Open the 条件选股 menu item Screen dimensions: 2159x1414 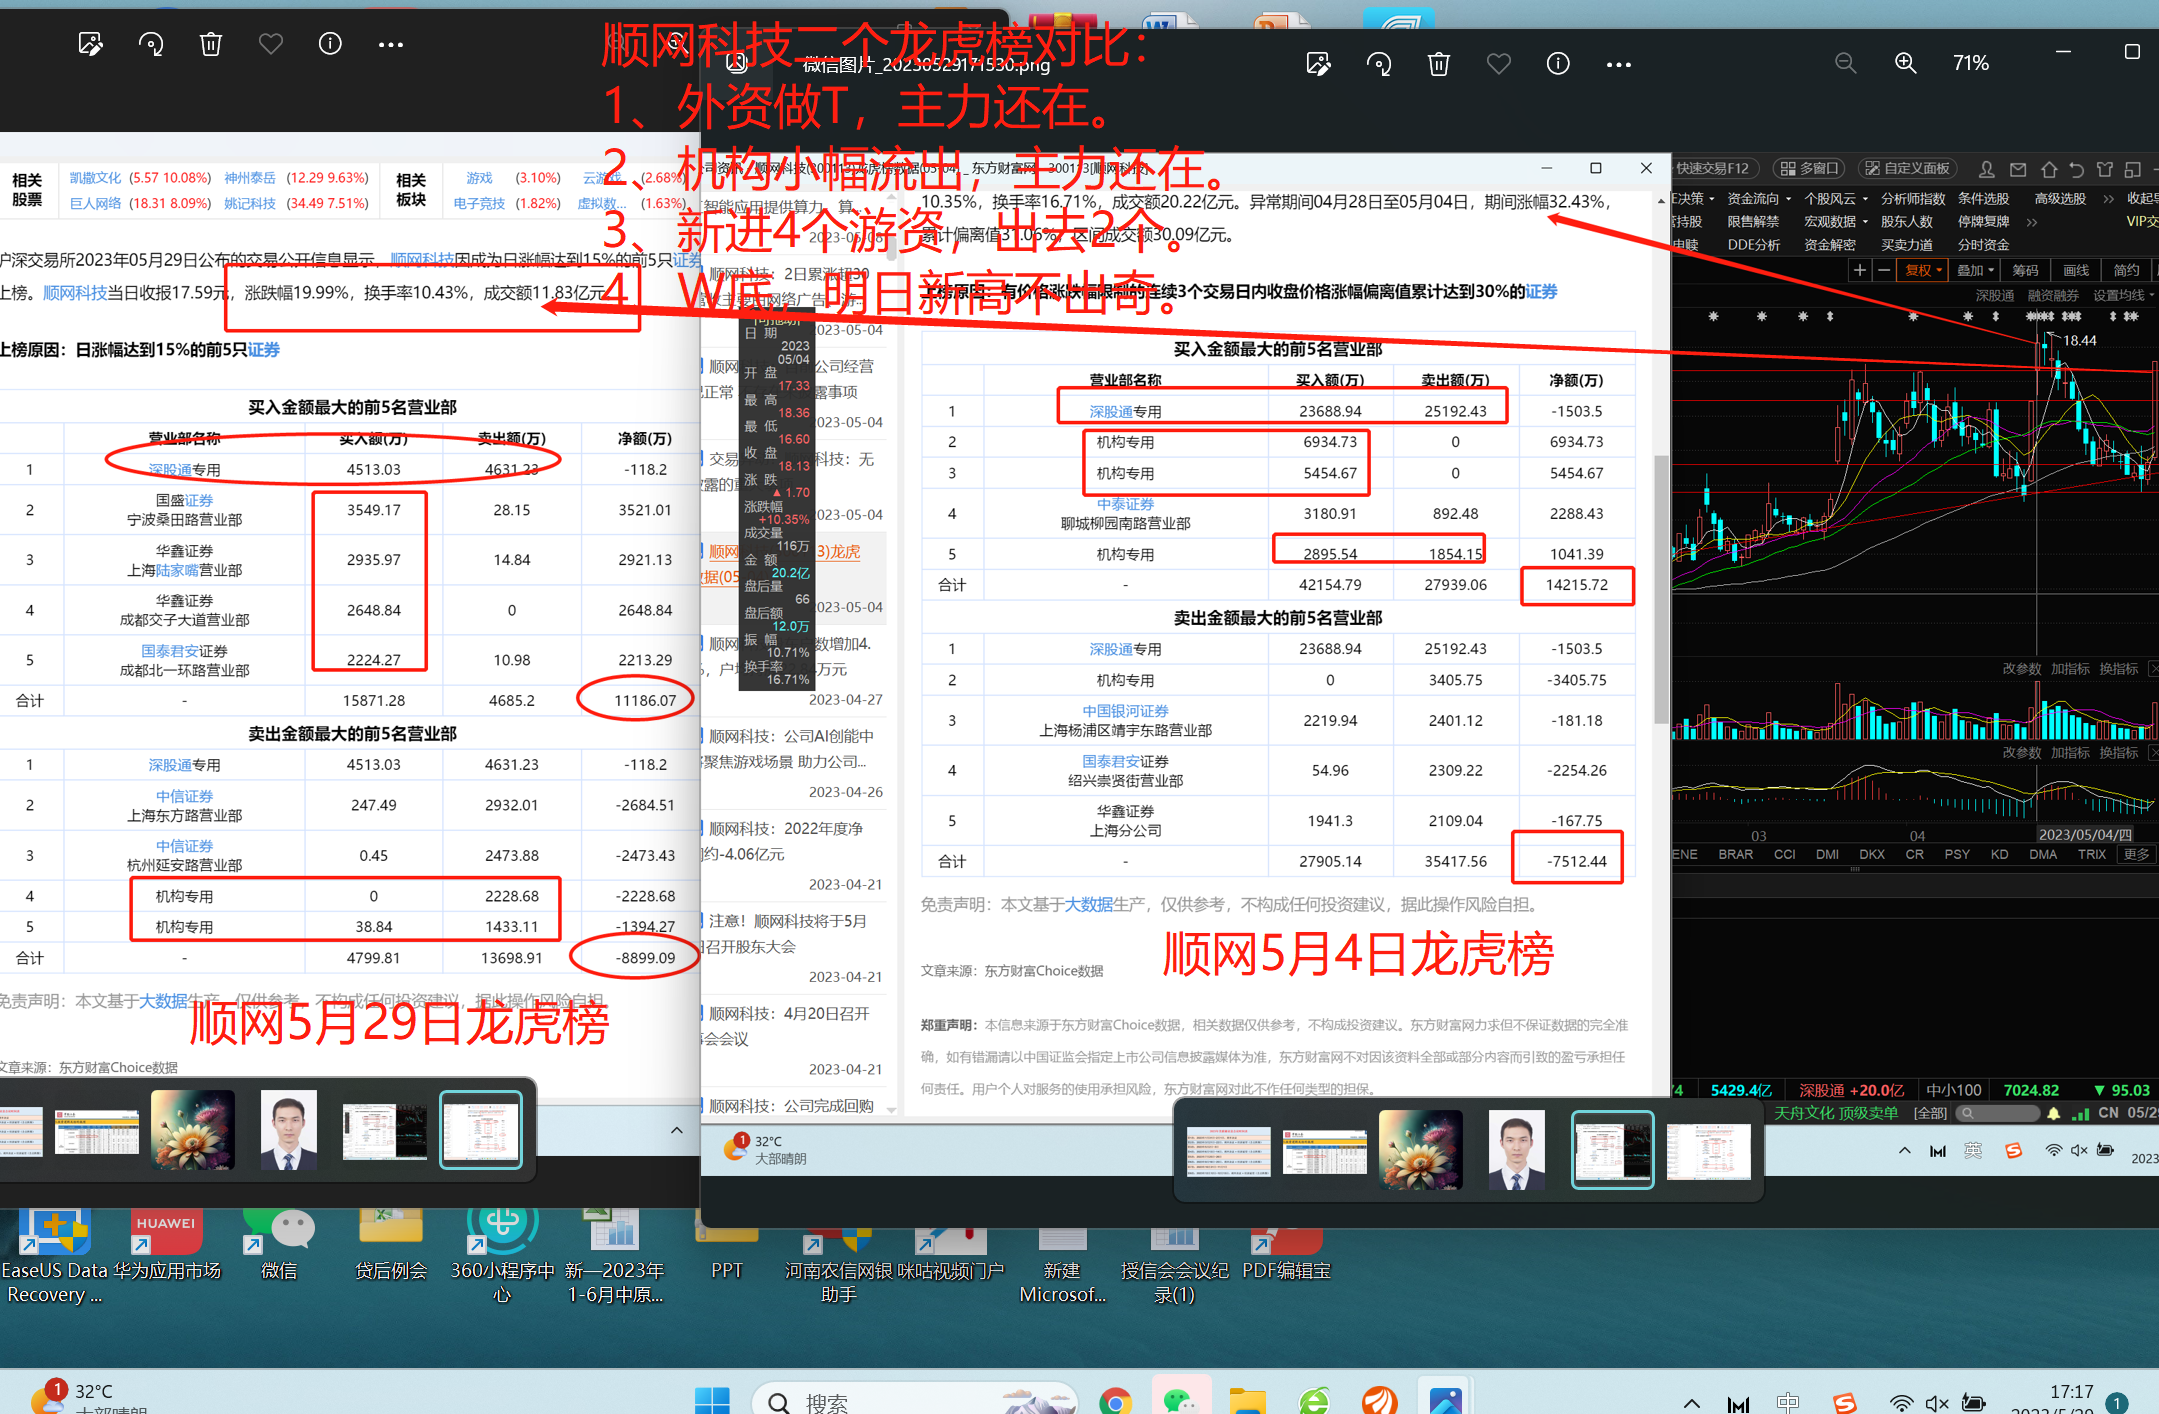[x=1983, y=198]
